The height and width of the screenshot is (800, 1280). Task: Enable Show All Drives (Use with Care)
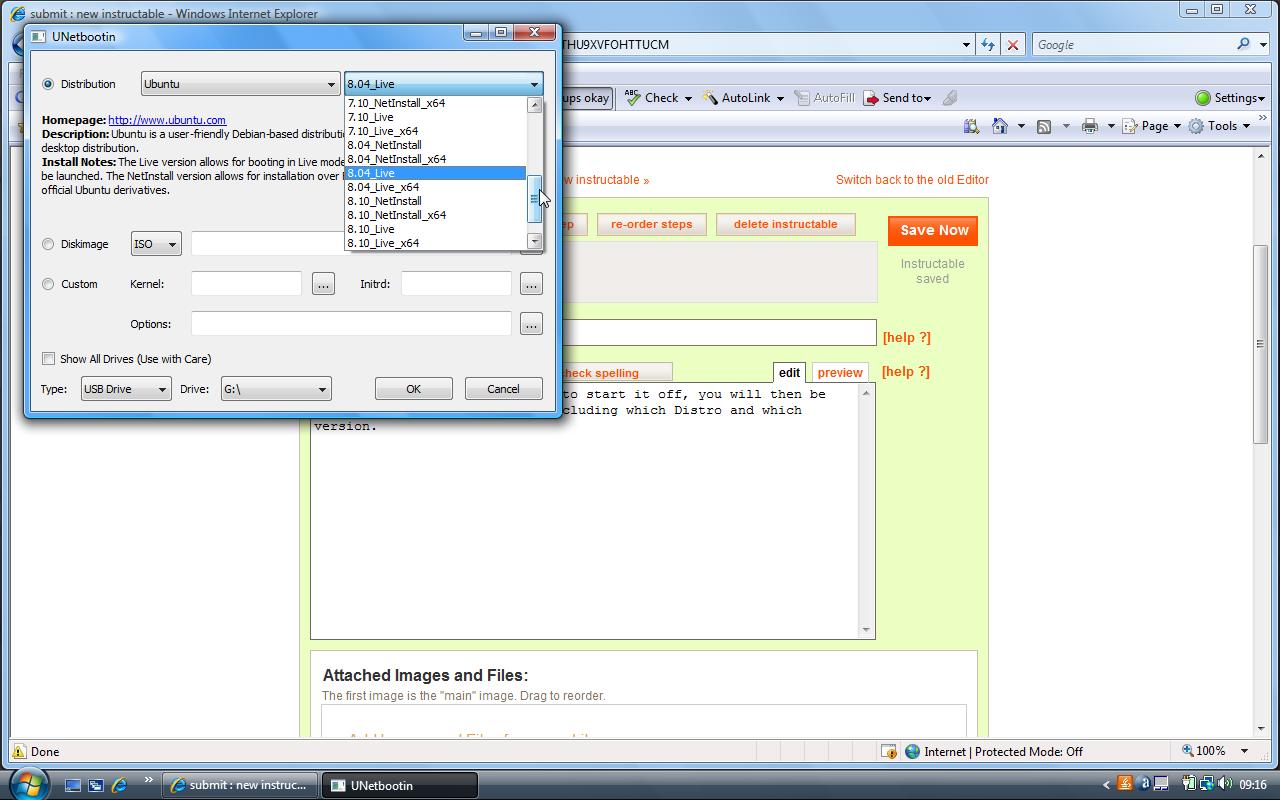[48, 358]
